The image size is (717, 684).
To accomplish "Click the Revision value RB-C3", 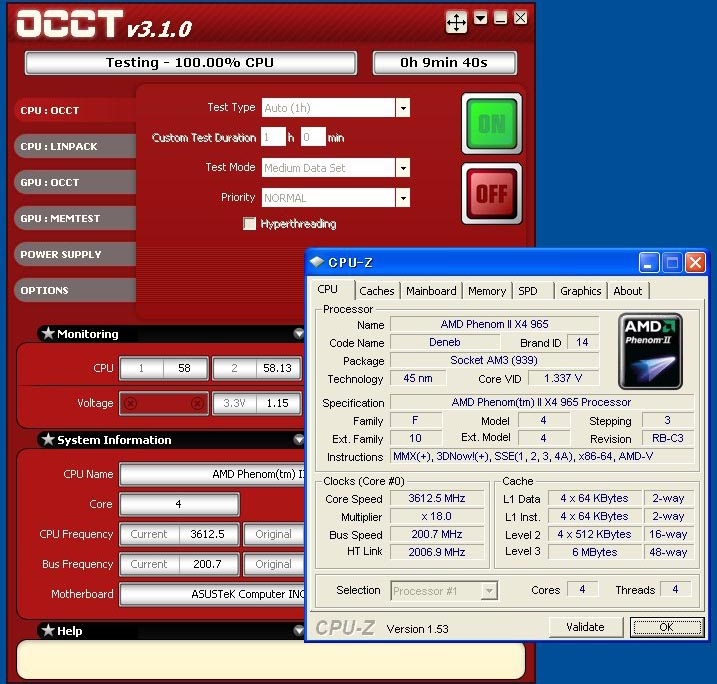I will coord(668,438).
